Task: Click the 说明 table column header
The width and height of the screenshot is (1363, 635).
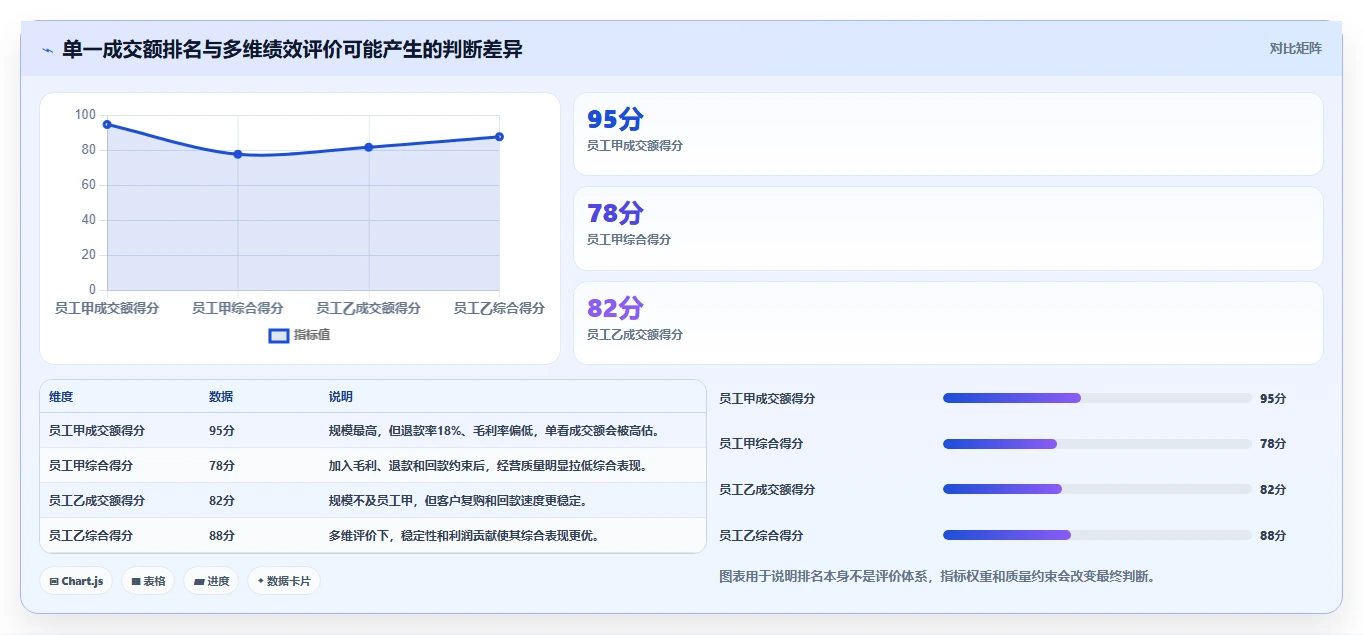Action: tap(341, 397)
